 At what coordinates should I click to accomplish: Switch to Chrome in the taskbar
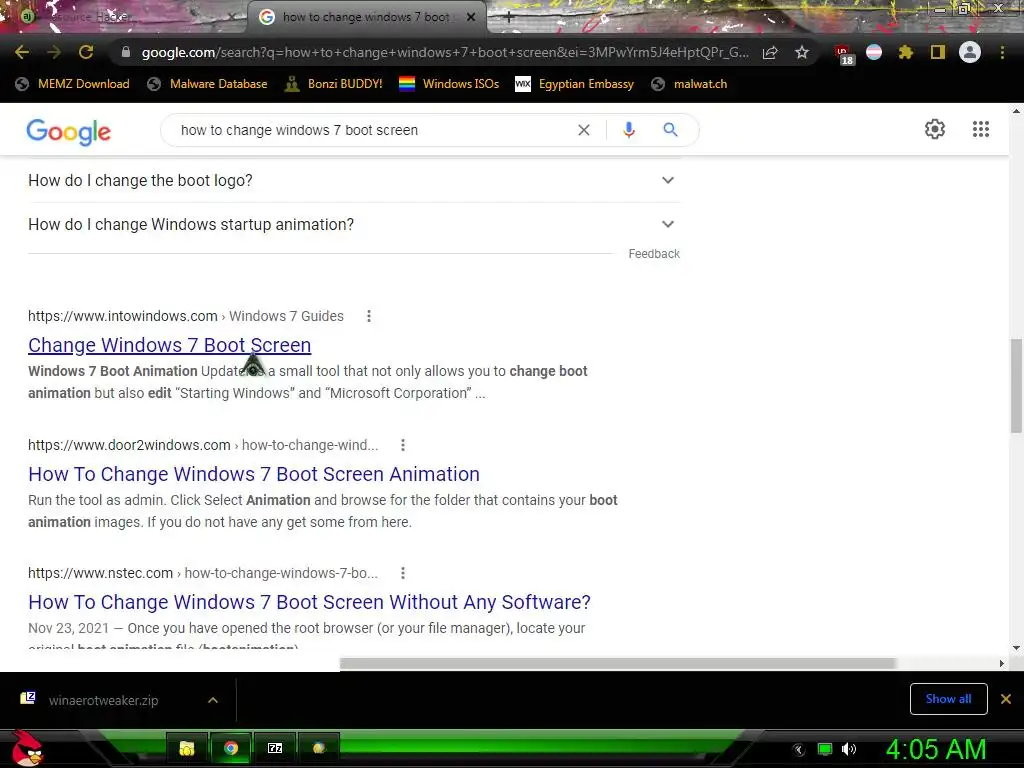tap(231, 748)
